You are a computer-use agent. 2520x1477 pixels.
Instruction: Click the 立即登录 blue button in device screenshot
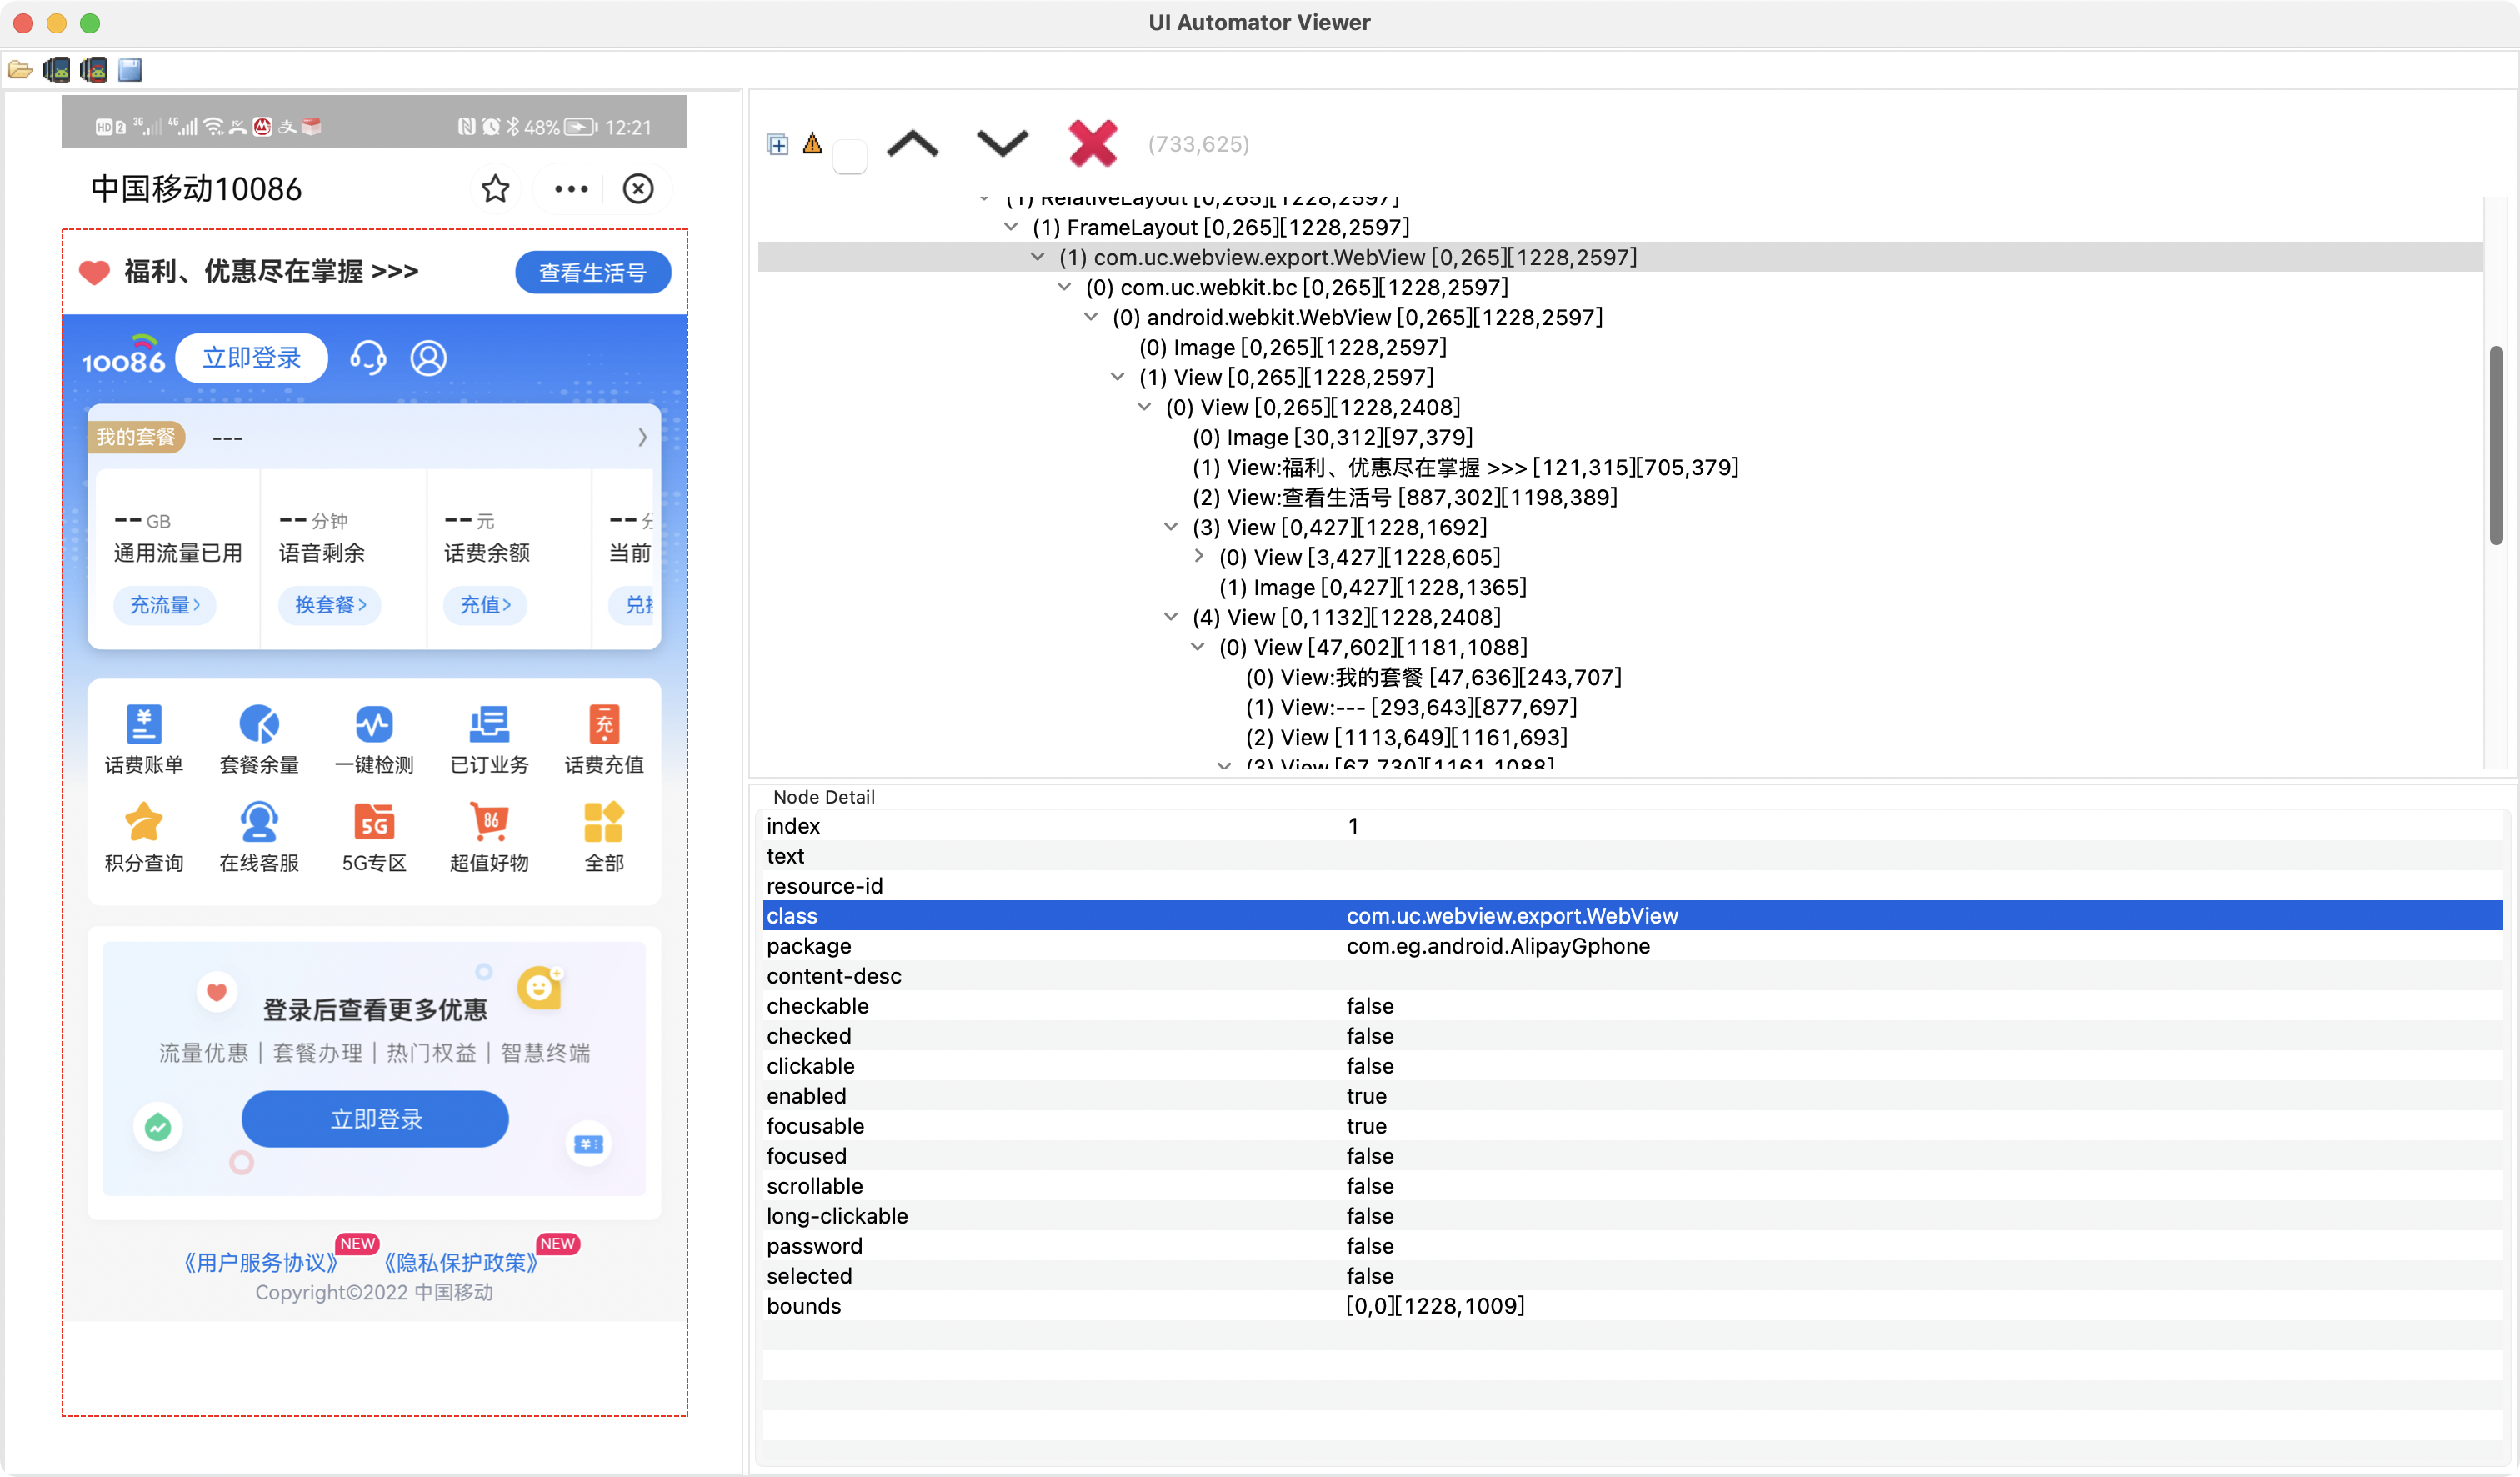(x=375, y=1119)
